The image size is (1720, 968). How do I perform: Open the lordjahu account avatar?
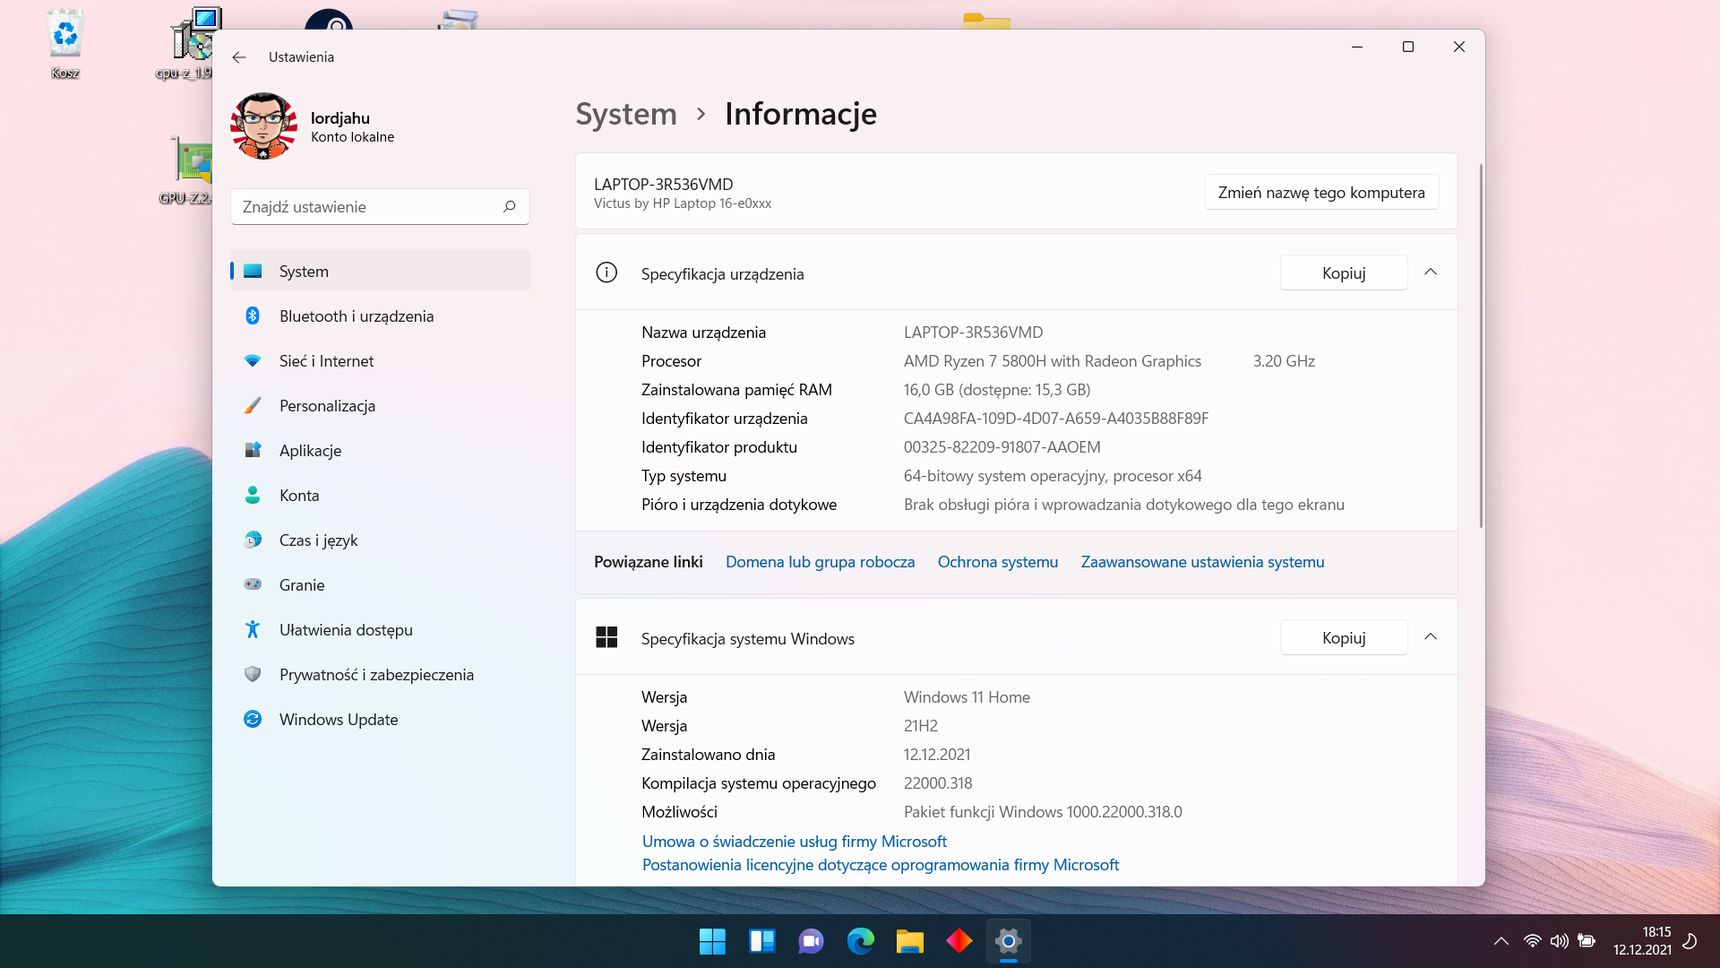point(264,126)
